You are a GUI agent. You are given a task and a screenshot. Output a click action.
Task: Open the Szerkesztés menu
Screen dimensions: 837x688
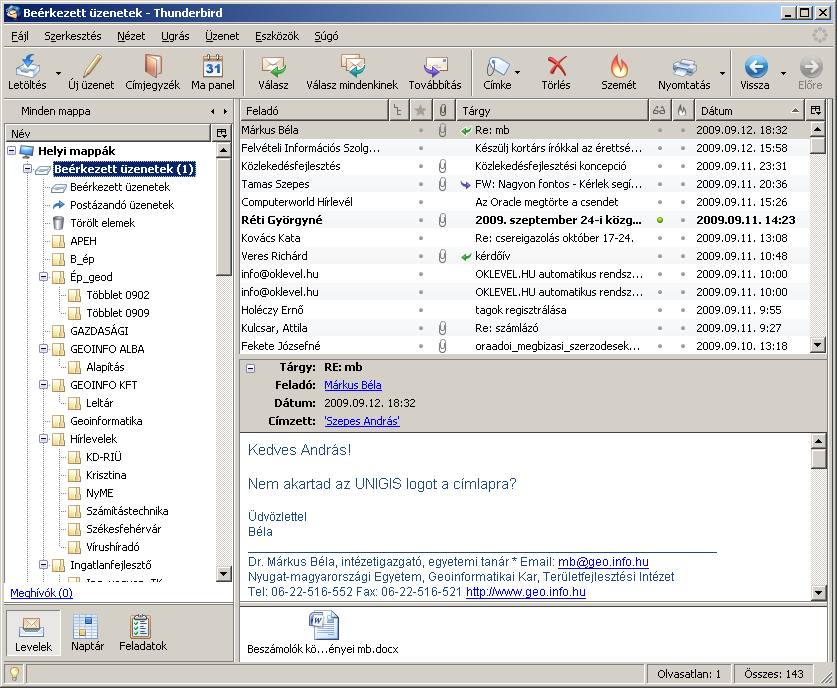[73, 36]
